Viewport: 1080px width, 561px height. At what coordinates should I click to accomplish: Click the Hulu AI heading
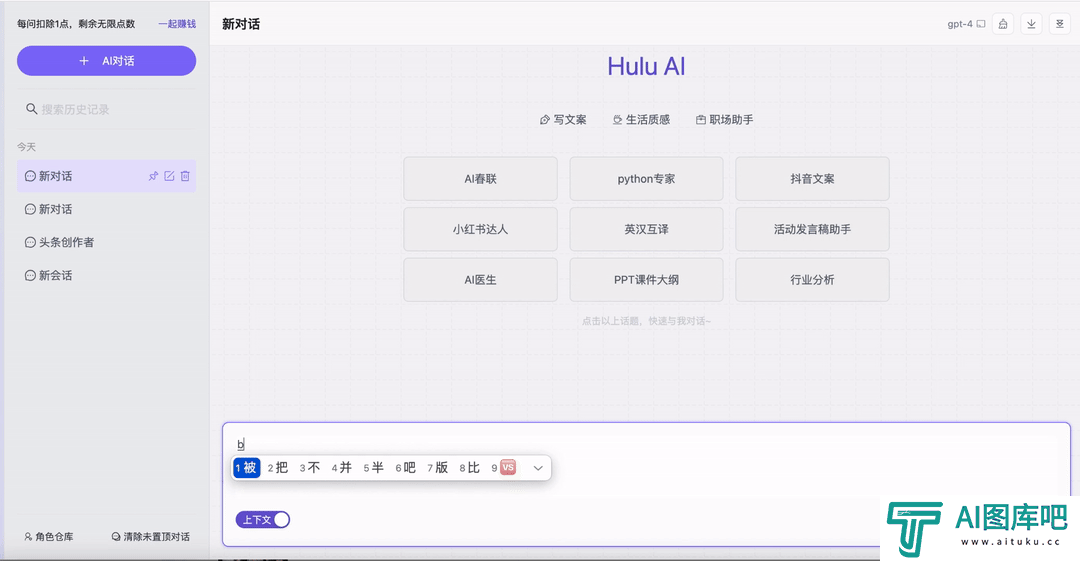click(x=646, y=66)
